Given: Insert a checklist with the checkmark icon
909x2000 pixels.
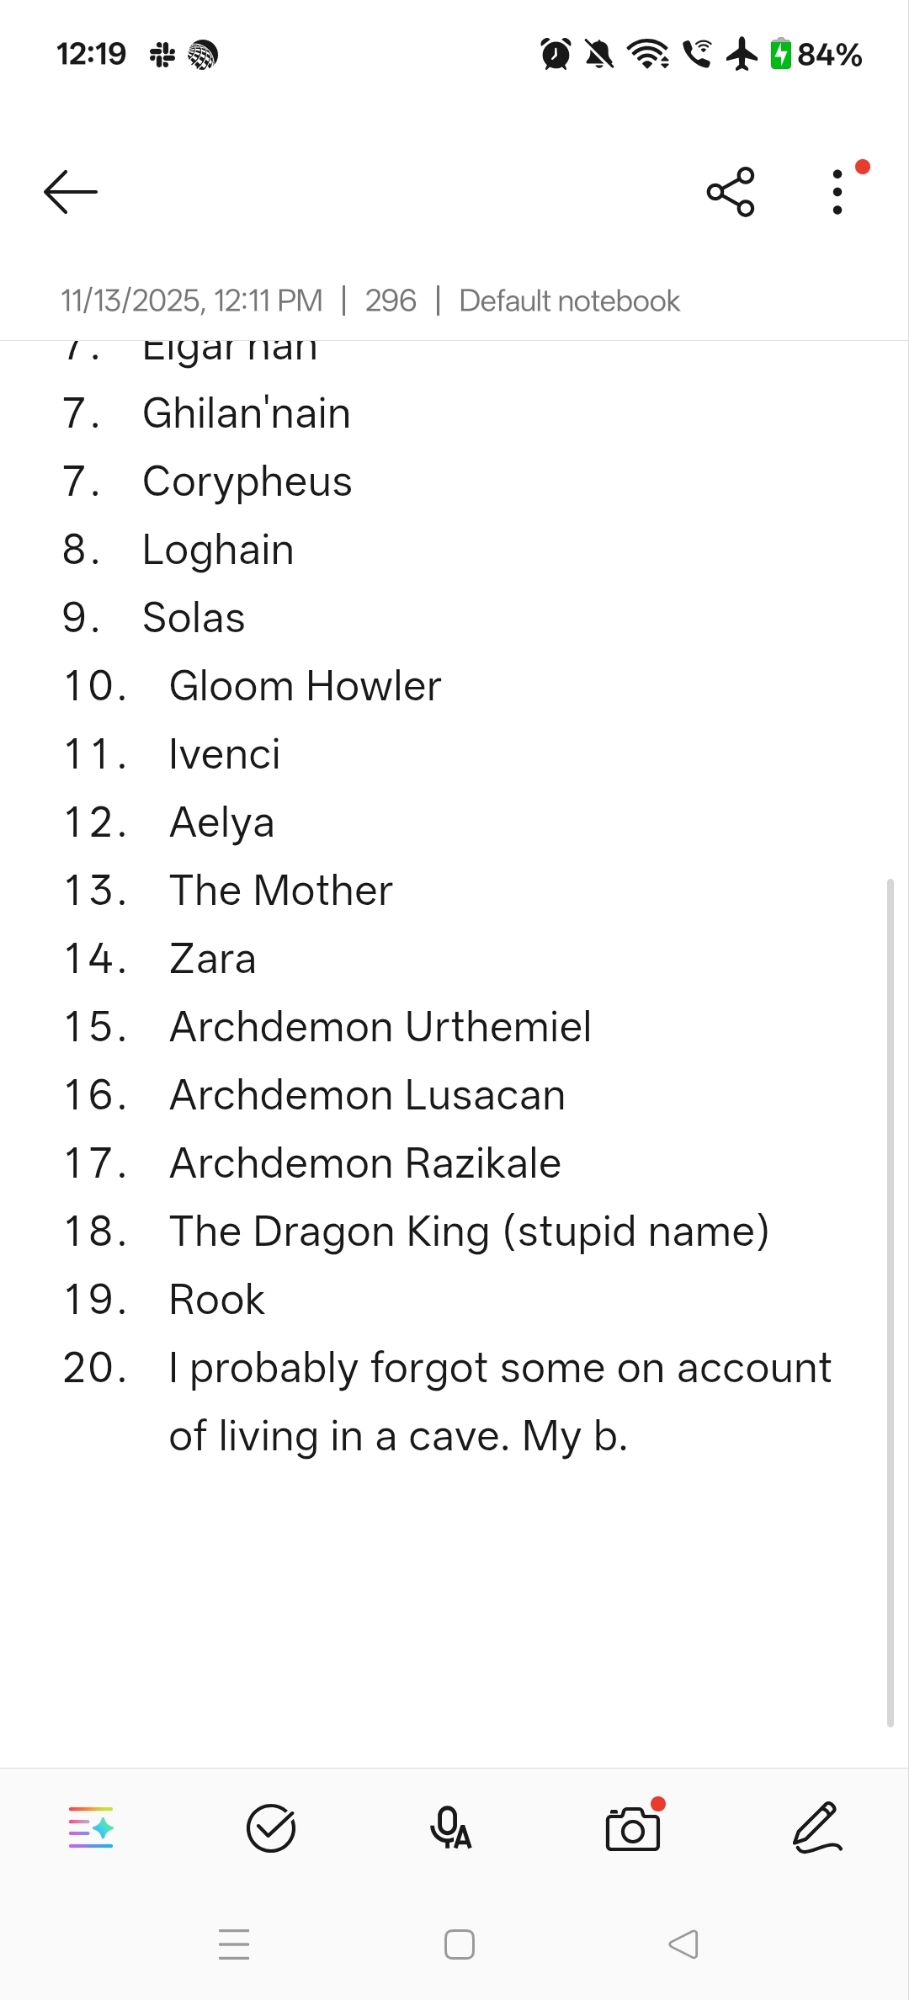Looking at the screenshot, I should click(271, 1828).
